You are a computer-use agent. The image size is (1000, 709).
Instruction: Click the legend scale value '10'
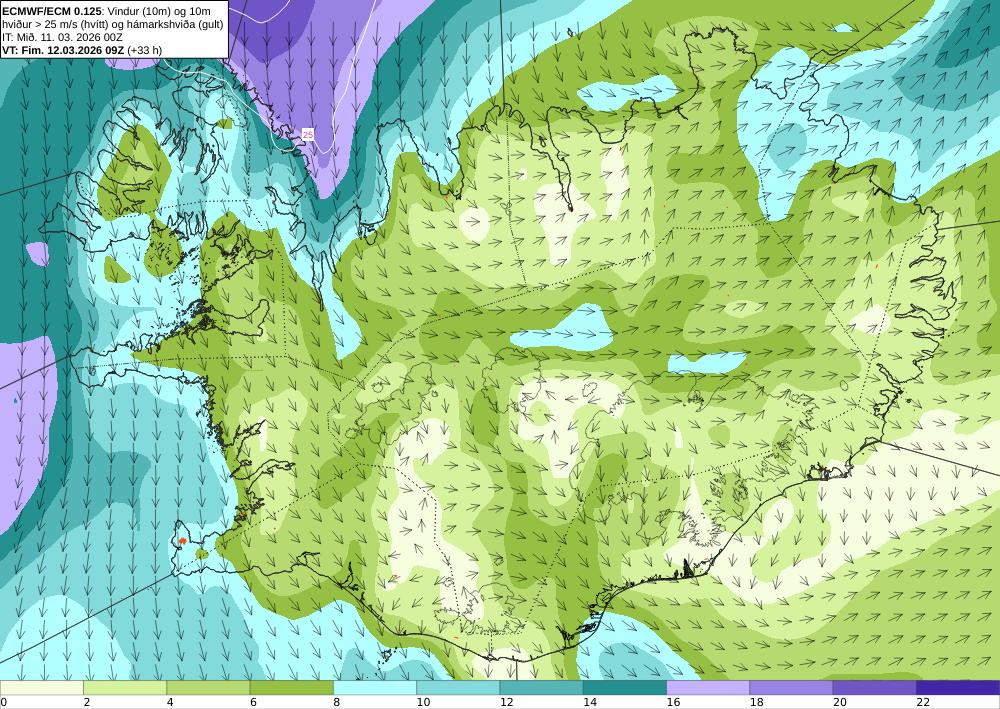(423, 702)
